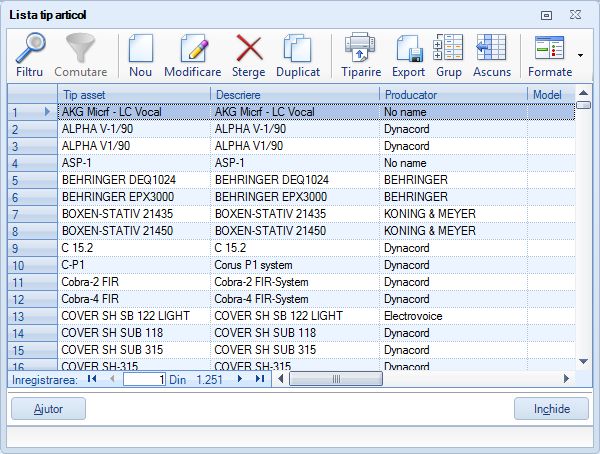600x454 pixels.
Task: Click the Ajutor help button
Action: (x=48, y=409)
